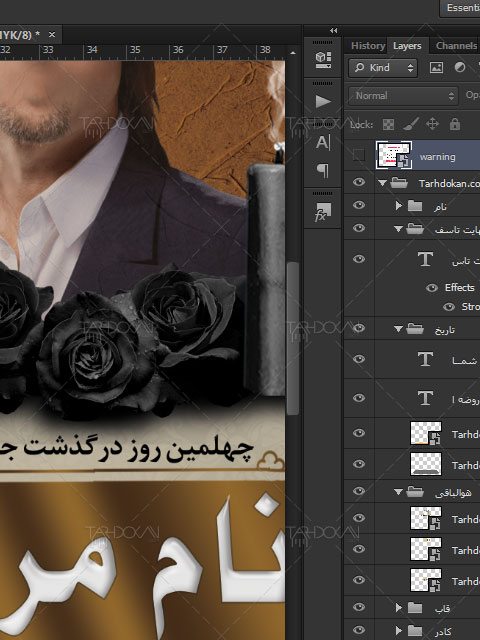This screenshot has width=480, height=640.
Task: Collapse the تاسف group triangle
Action: 398,229
